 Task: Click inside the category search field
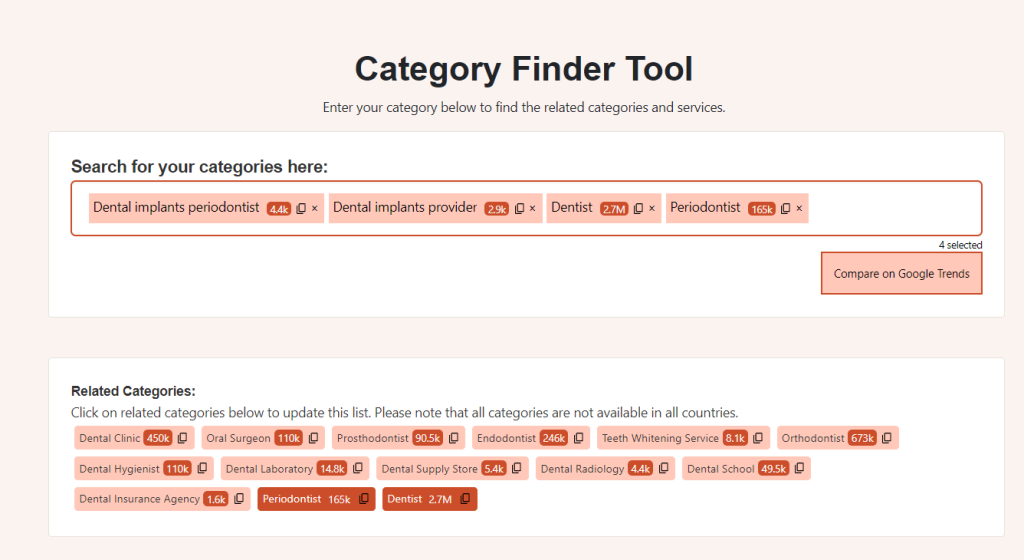point(890,208)
